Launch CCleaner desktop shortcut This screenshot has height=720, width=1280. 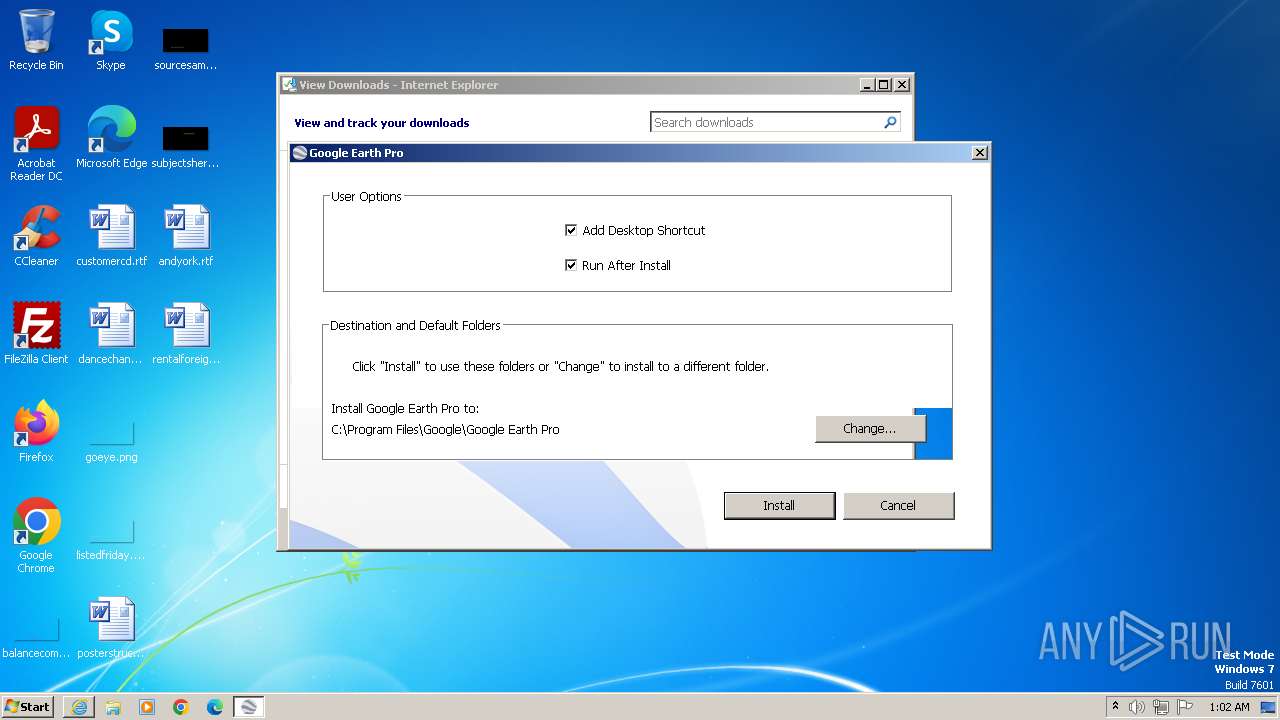click(36, 236)
